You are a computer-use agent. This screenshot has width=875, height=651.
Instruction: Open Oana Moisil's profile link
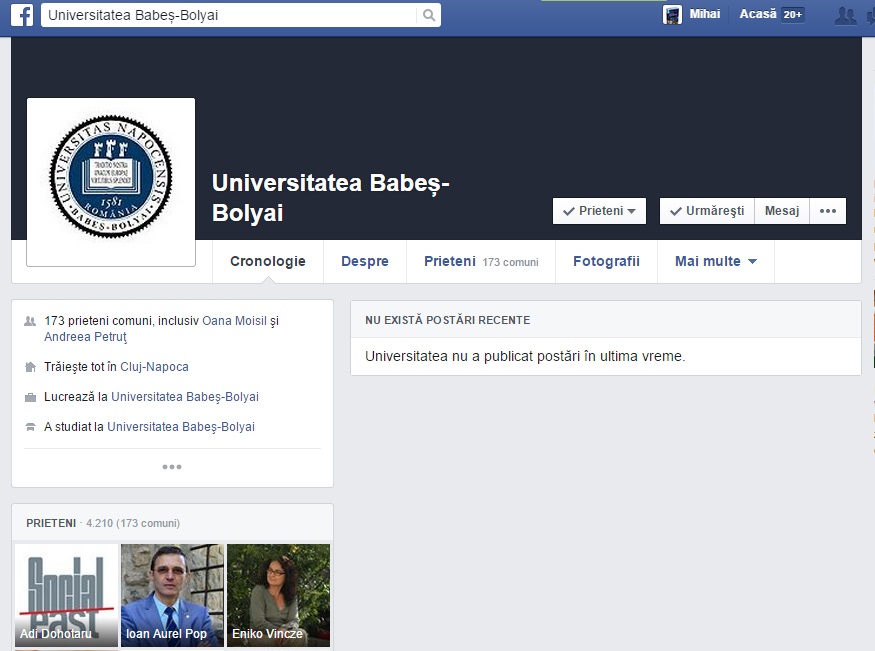(234, 321)
